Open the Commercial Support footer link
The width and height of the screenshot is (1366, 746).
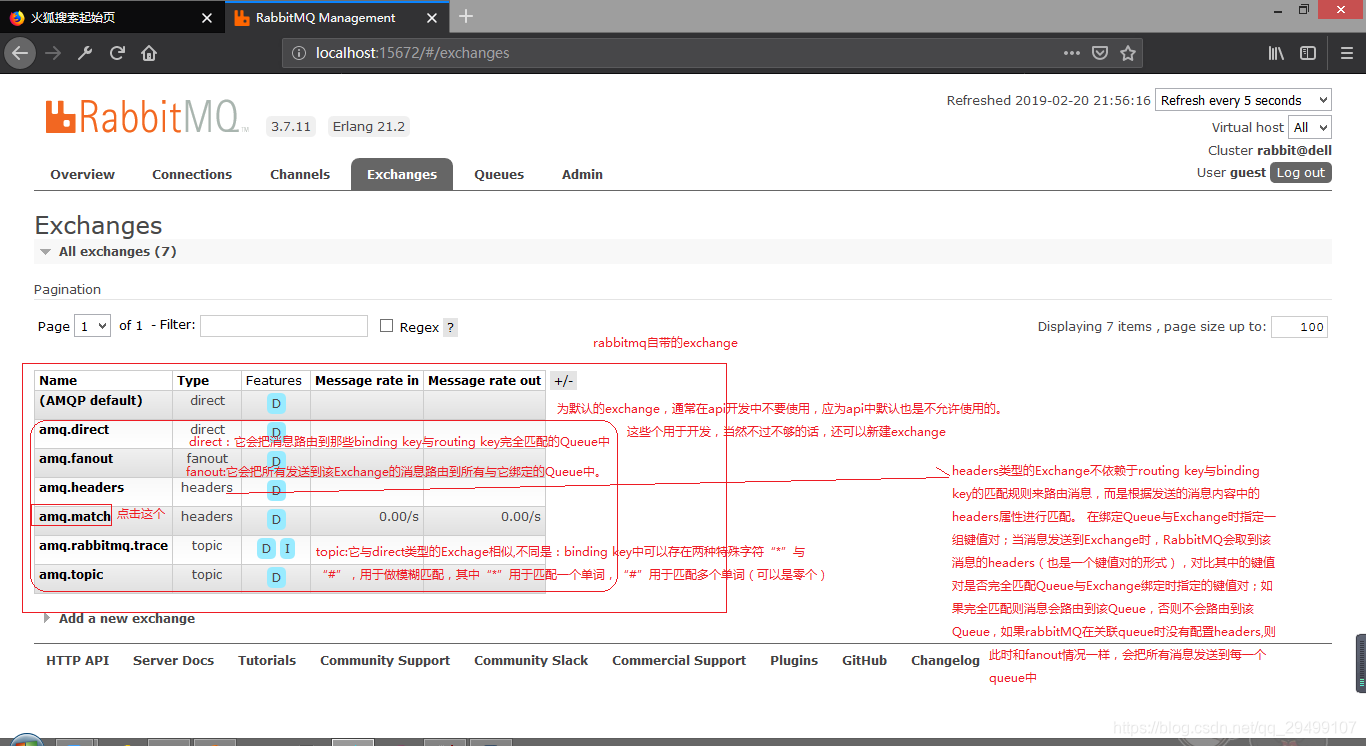(679, 660)
